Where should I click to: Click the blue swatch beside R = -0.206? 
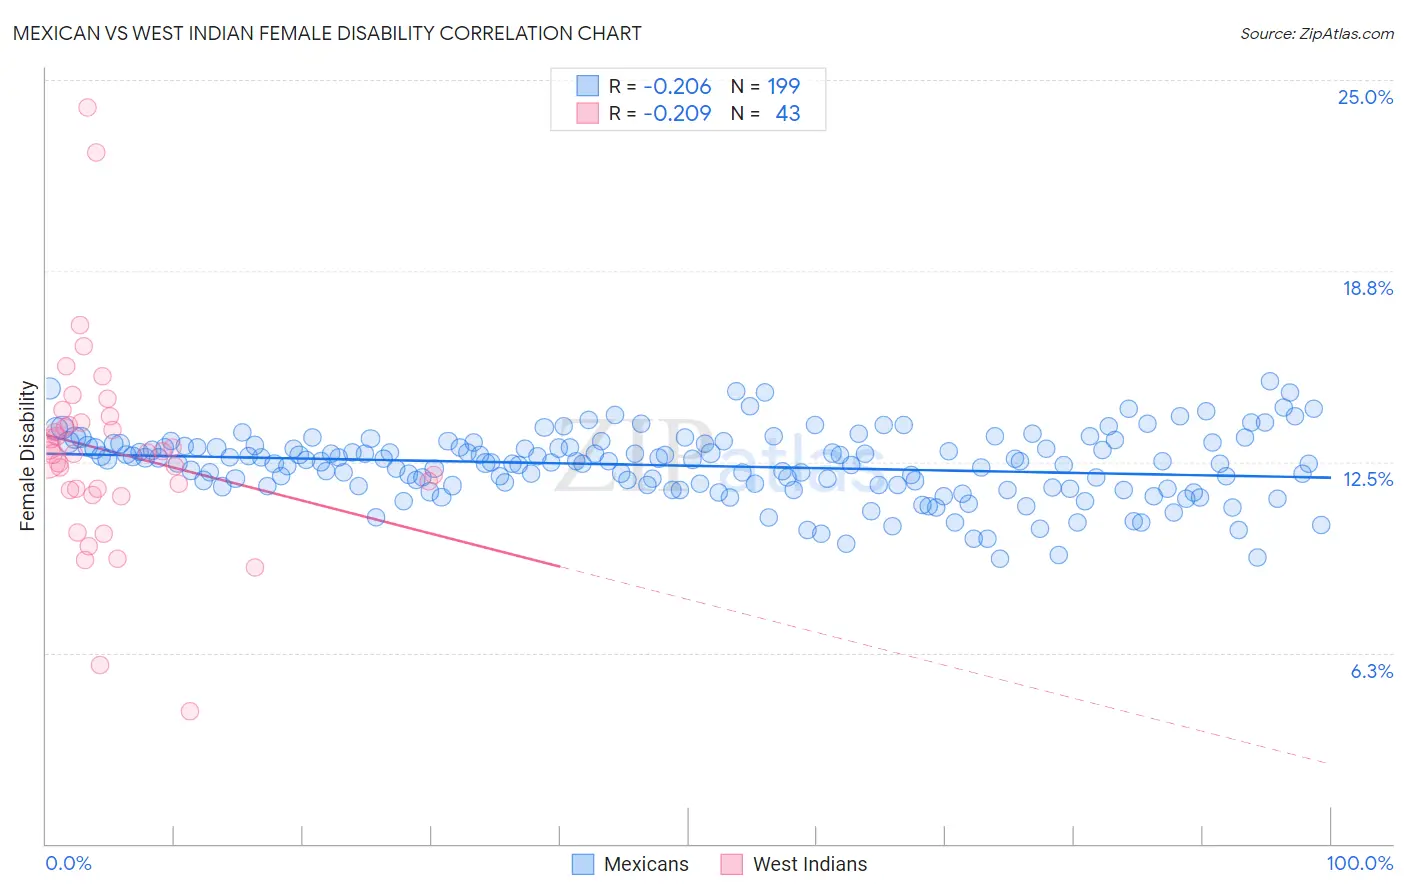point(587,86)
